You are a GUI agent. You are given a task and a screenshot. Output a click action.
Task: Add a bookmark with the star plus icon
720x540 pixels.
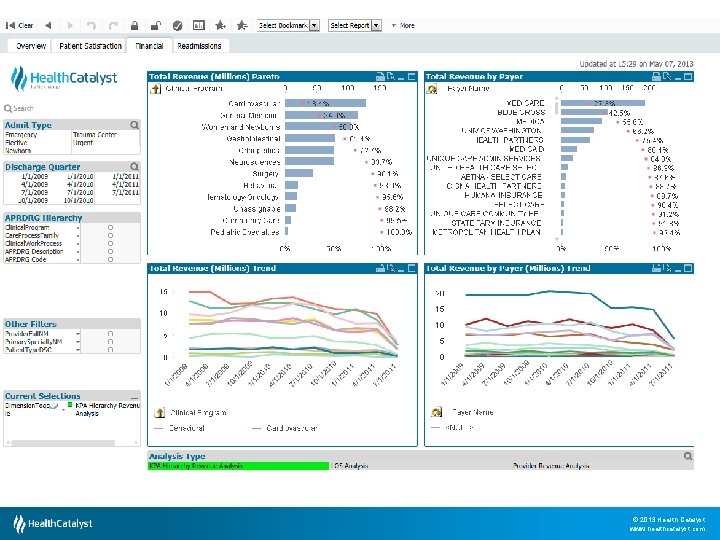pyautogui.click(x=220, y=25)
